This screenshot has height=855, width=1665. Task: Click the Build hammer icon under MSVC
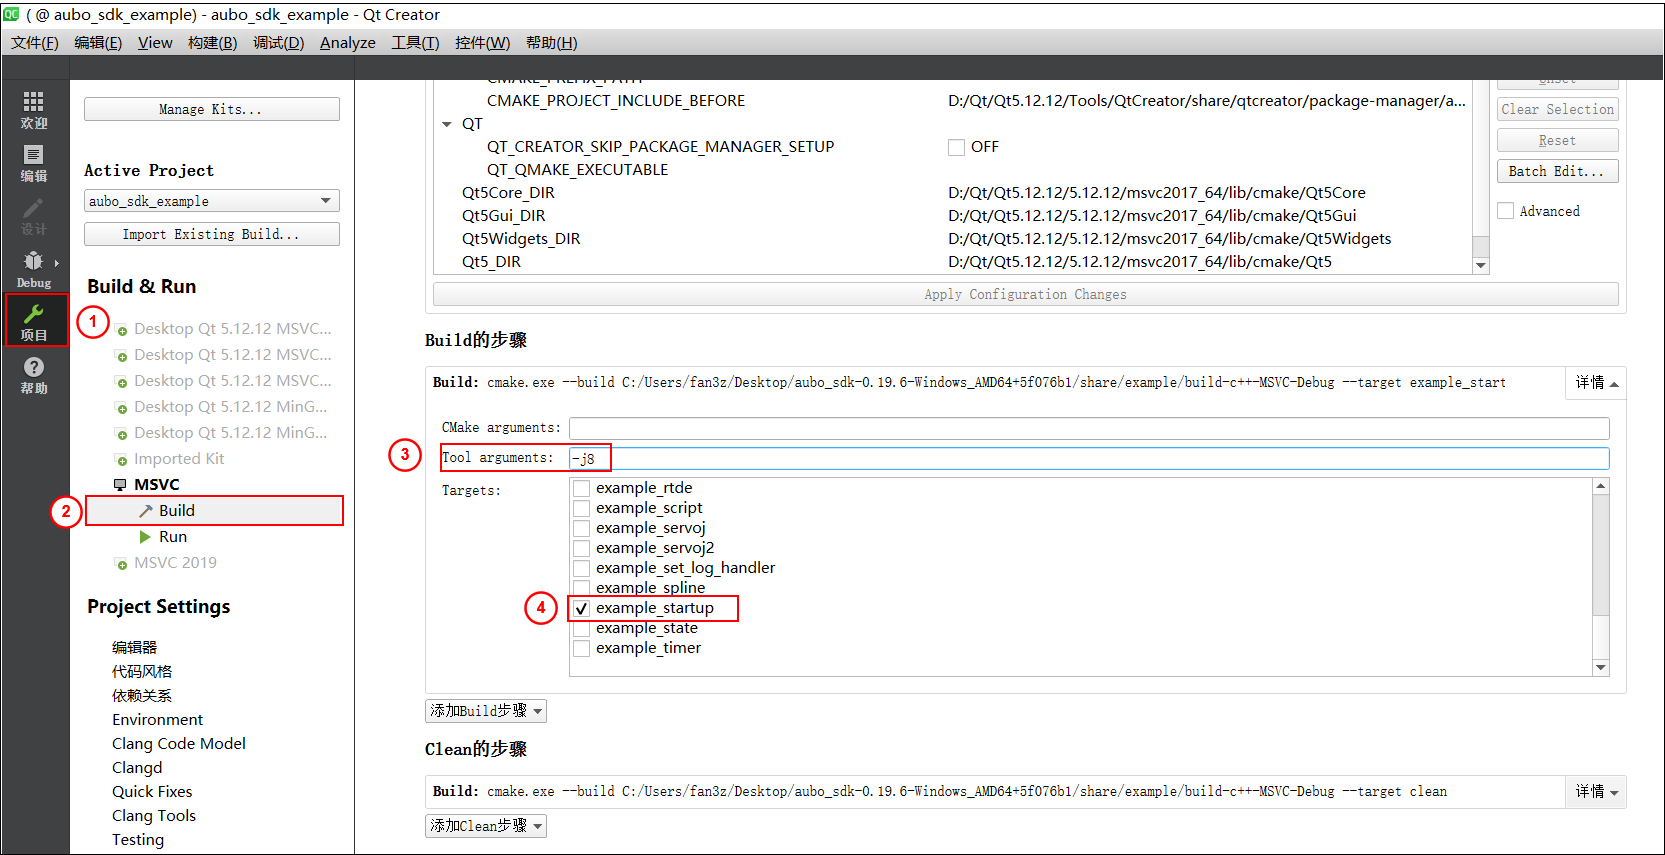pos(146,511)
